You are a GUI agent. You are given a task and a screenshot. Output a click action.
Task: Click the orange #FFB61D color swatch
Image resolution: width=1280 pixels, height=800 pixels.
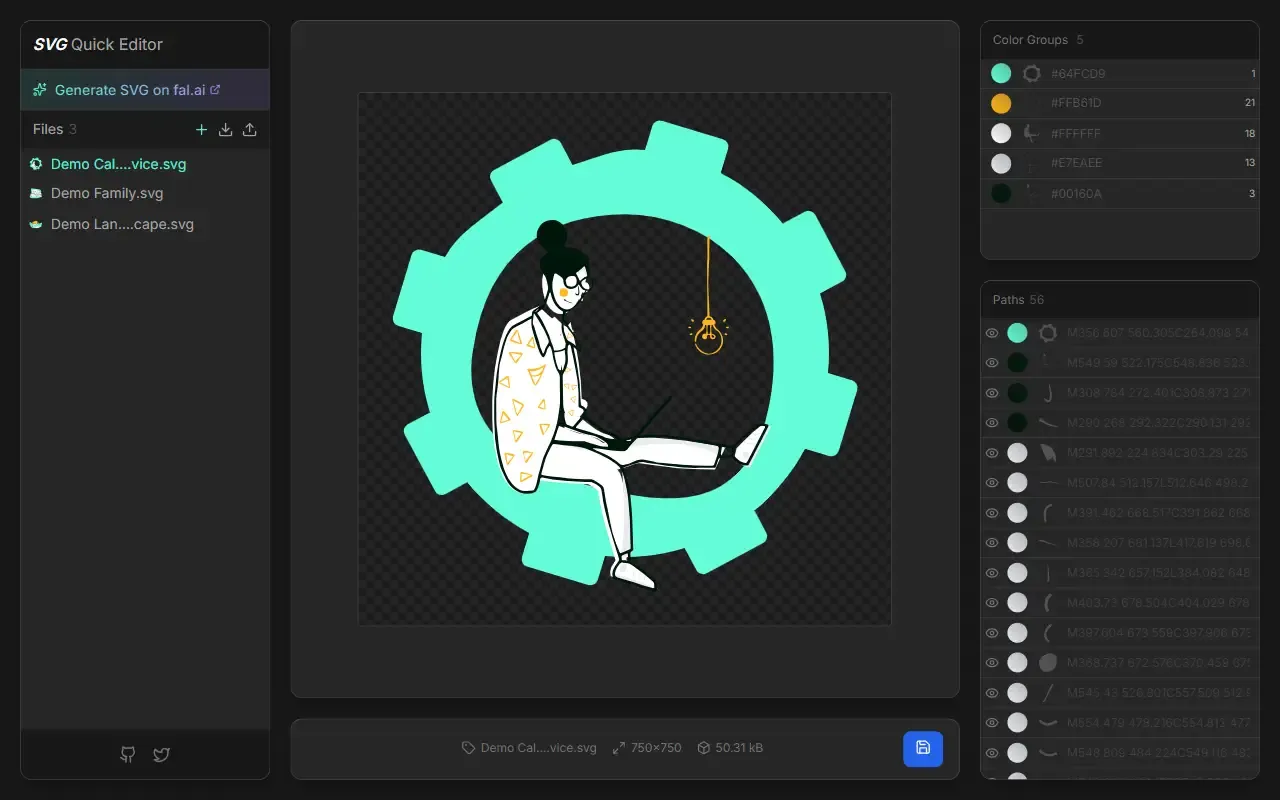(x=1001, y=103)
